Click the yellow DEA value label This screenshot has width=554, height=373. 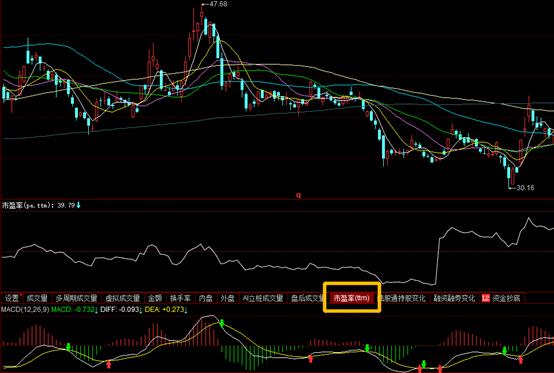(x=165, y=310)
